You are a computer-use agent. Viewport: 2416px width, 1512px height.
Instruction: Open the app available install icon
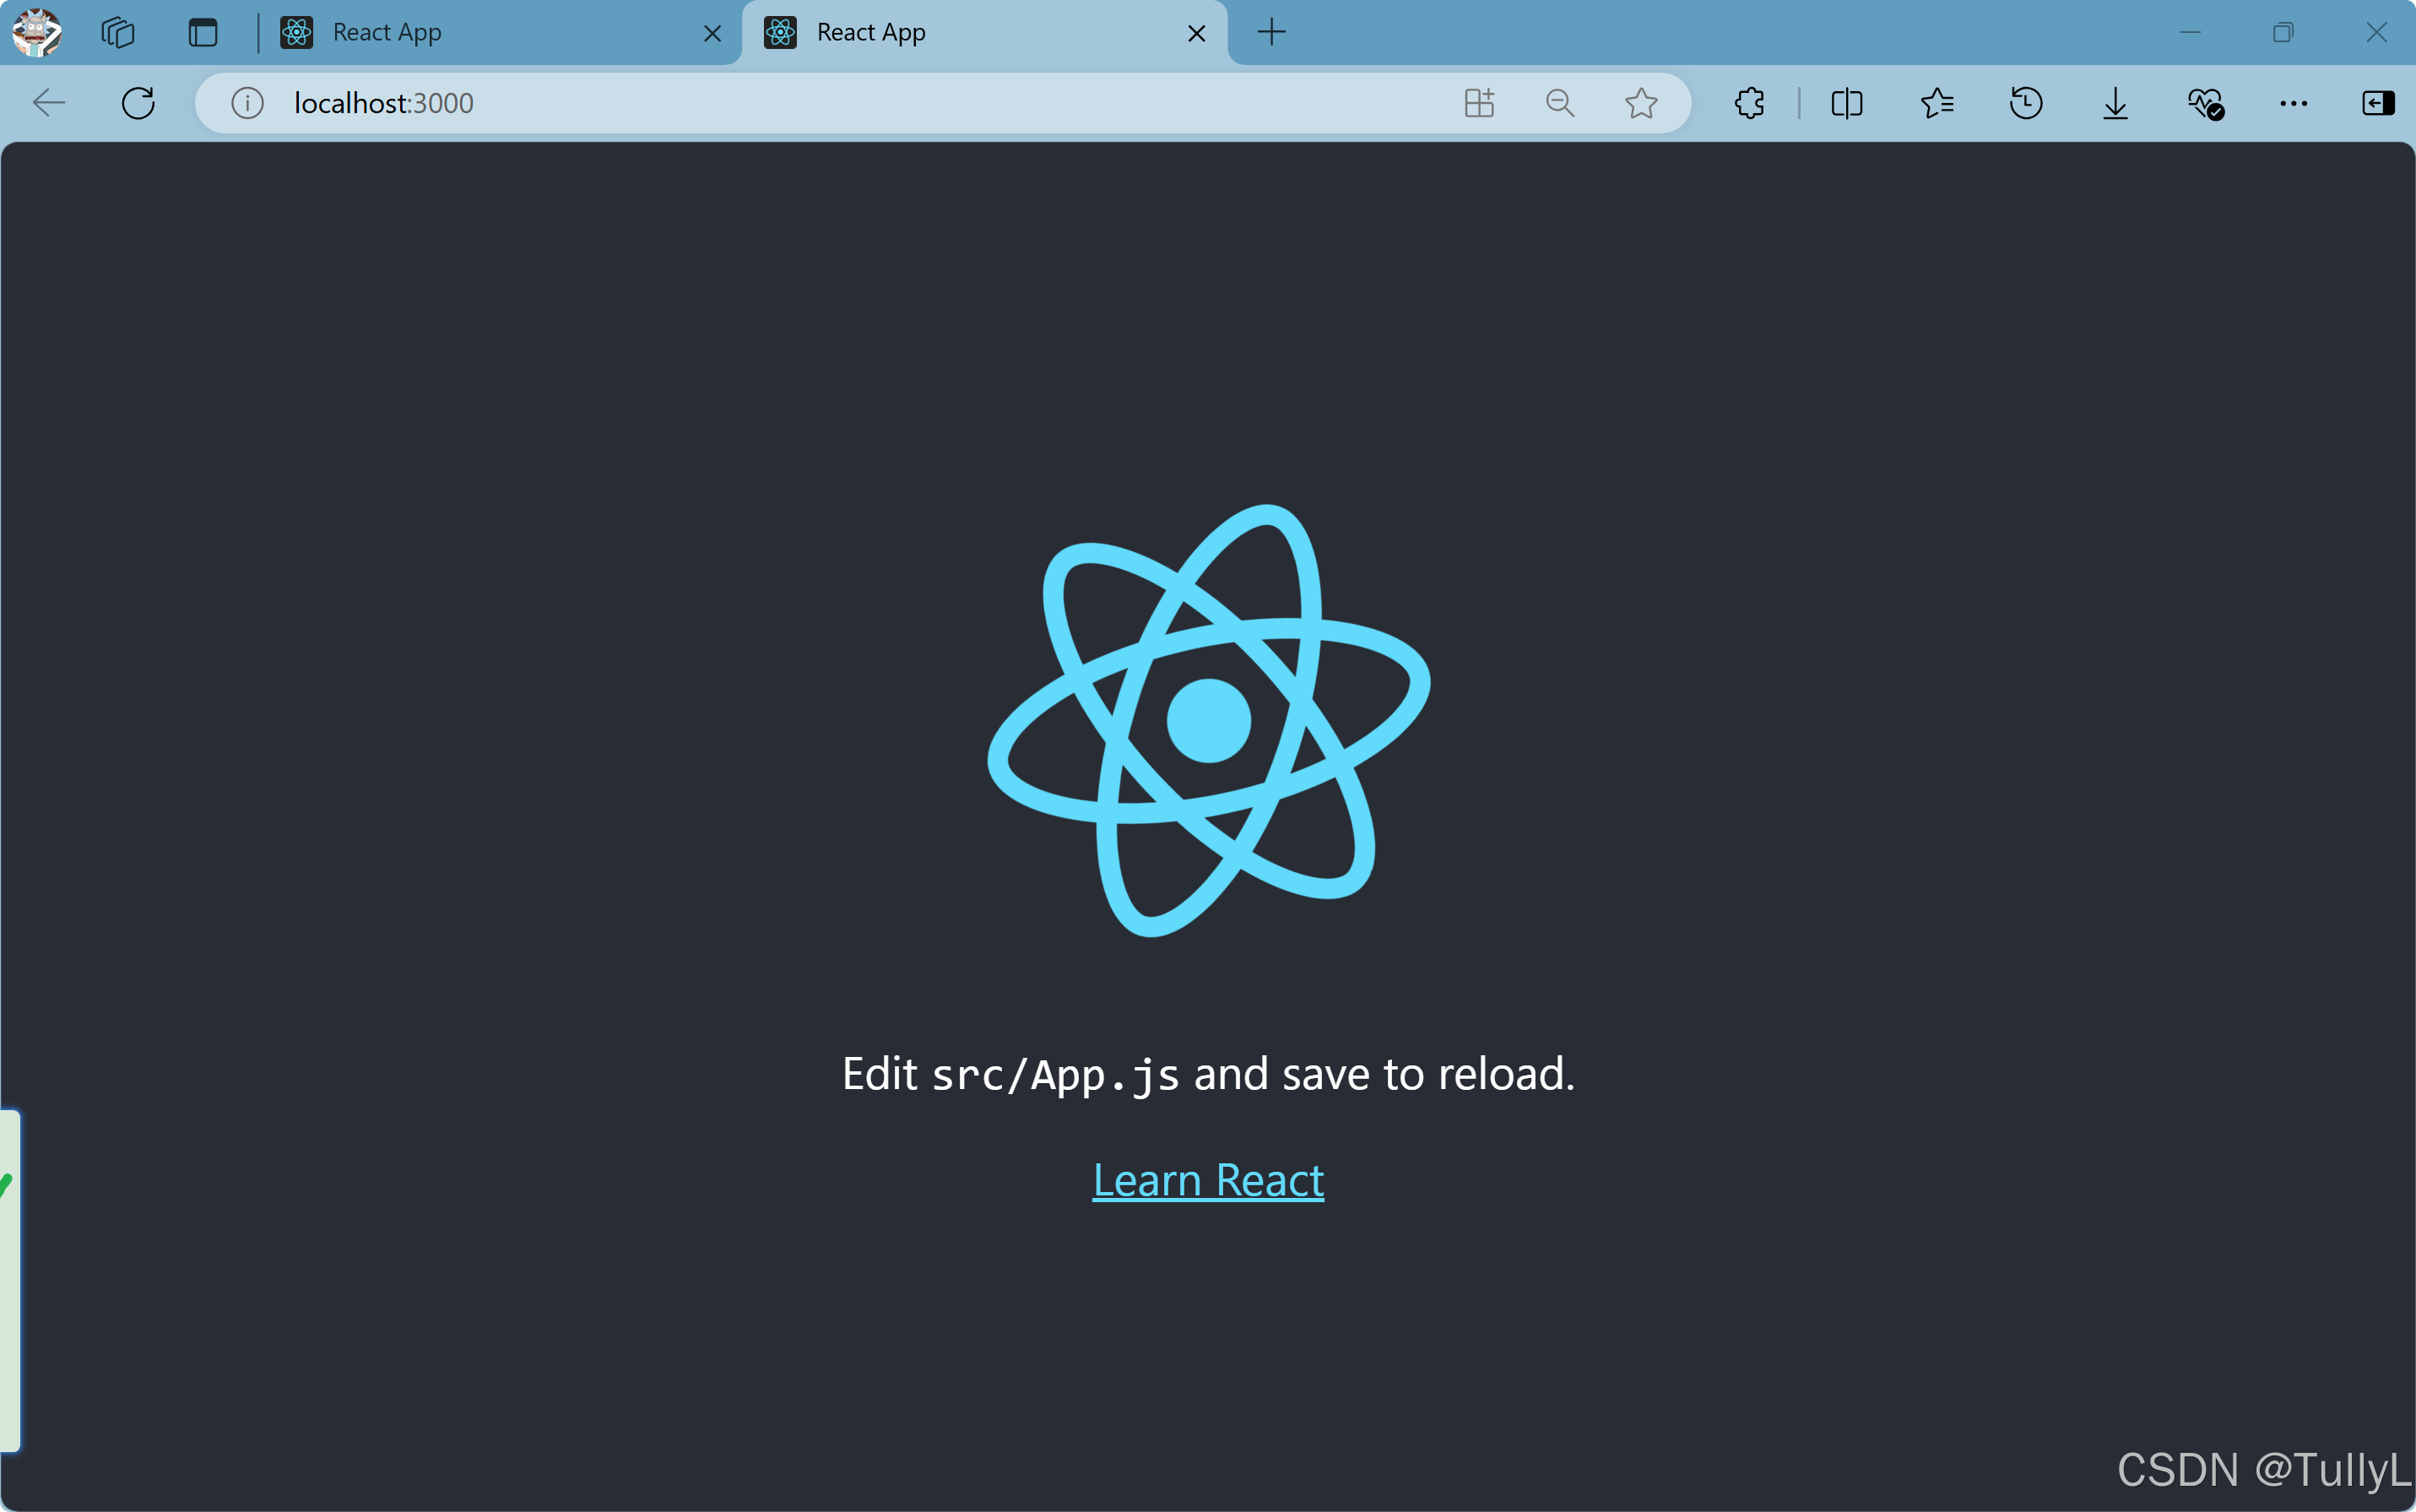tap(1479, 103)
